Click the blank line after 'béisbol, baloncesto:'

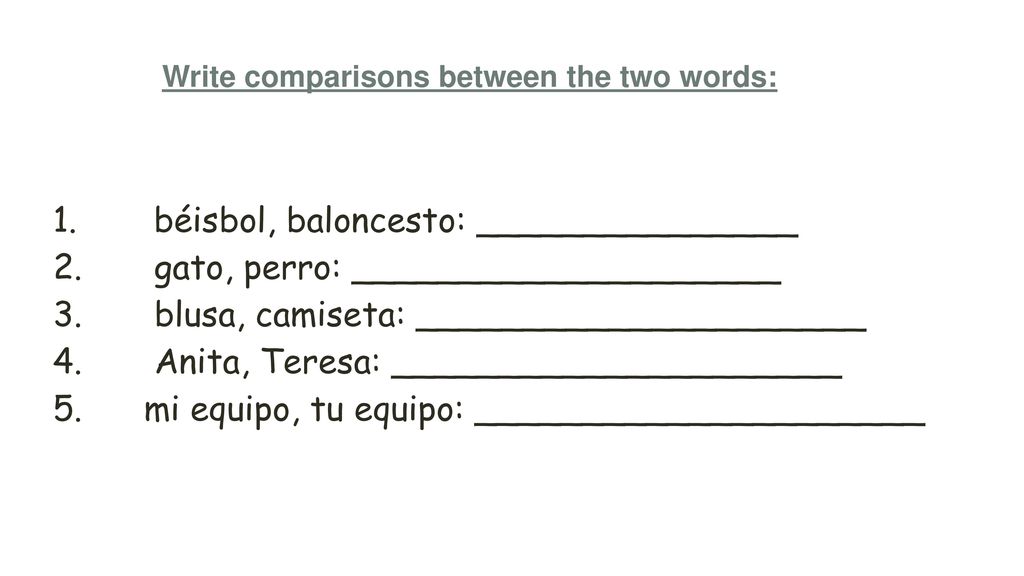pos(637,234)
